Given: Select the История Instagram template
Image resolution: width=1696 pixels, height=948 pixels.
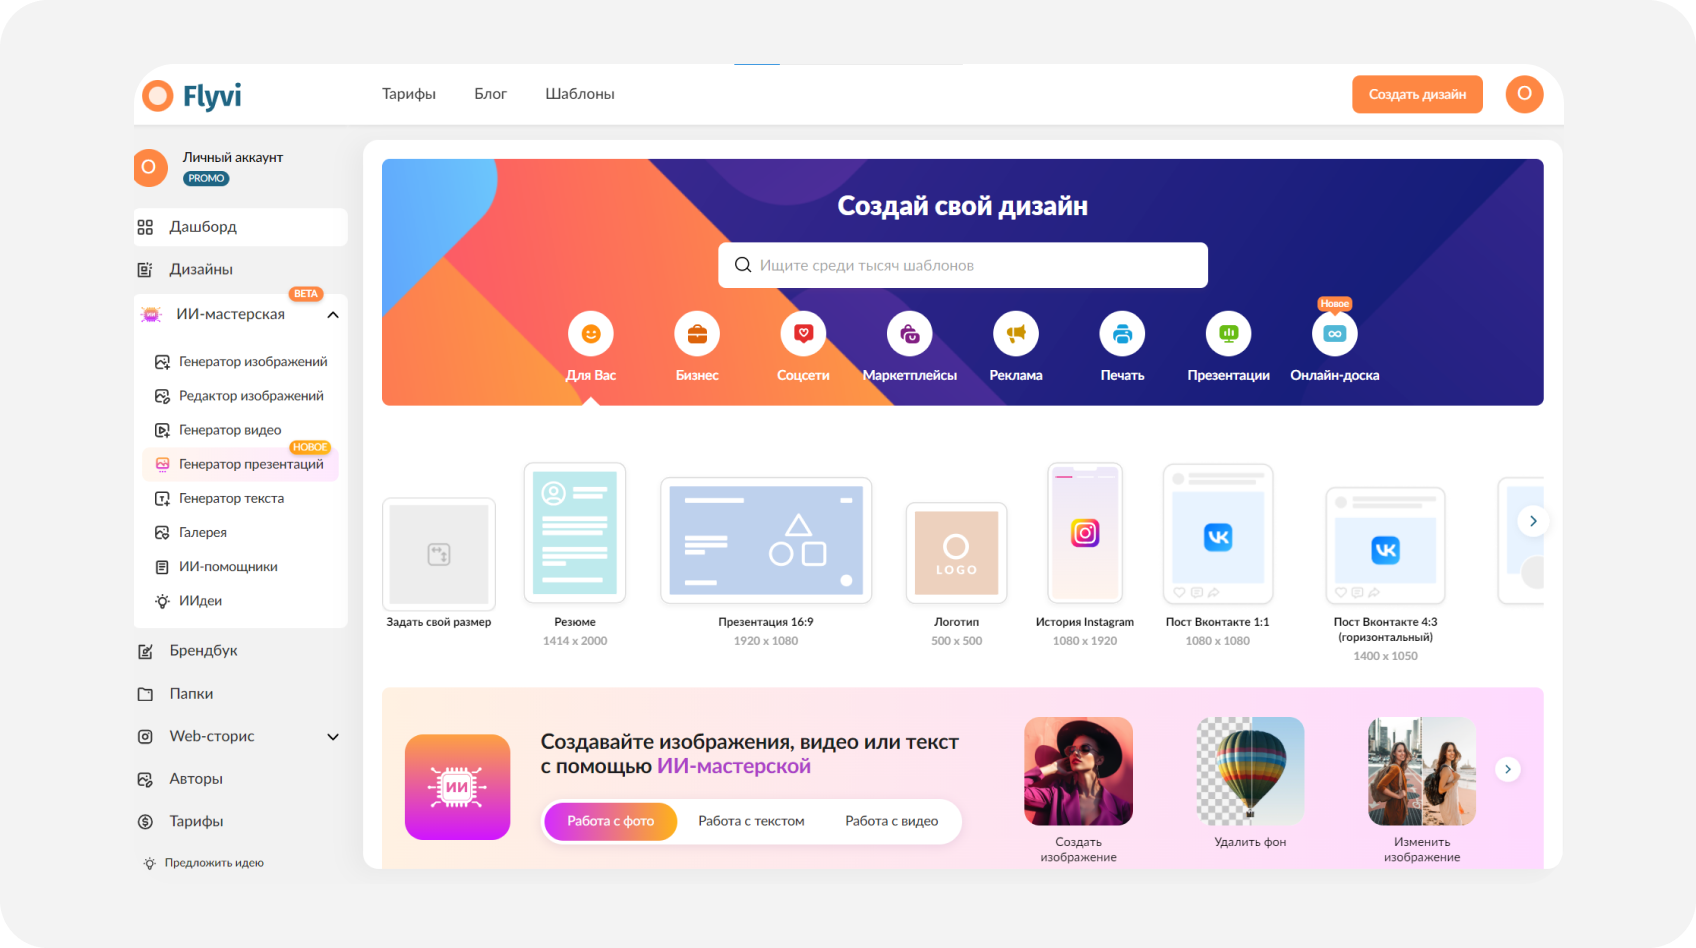Looking at the screenshot, I should [x=1085, y=533].
